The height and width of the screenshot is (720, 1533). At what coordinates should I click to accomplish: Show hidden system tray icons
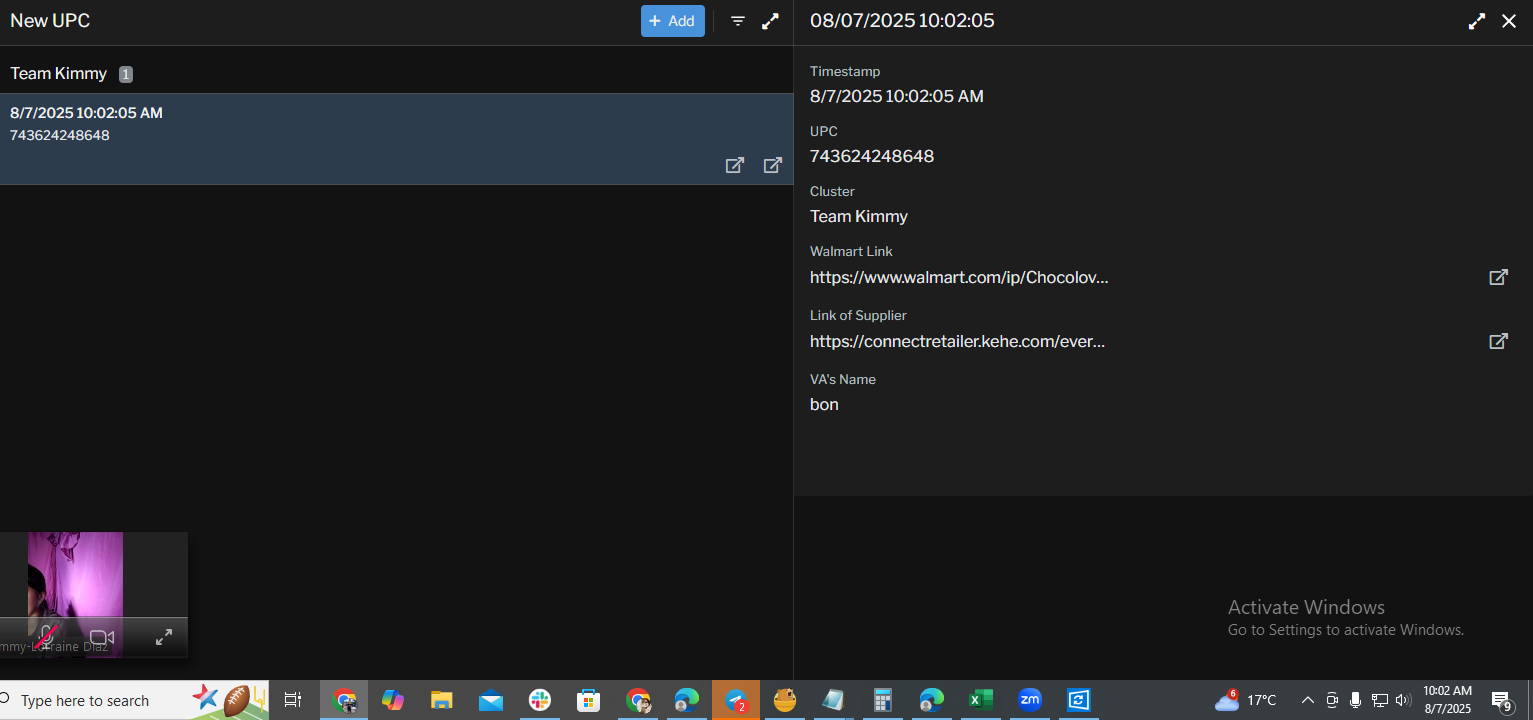click(1307, 700)
